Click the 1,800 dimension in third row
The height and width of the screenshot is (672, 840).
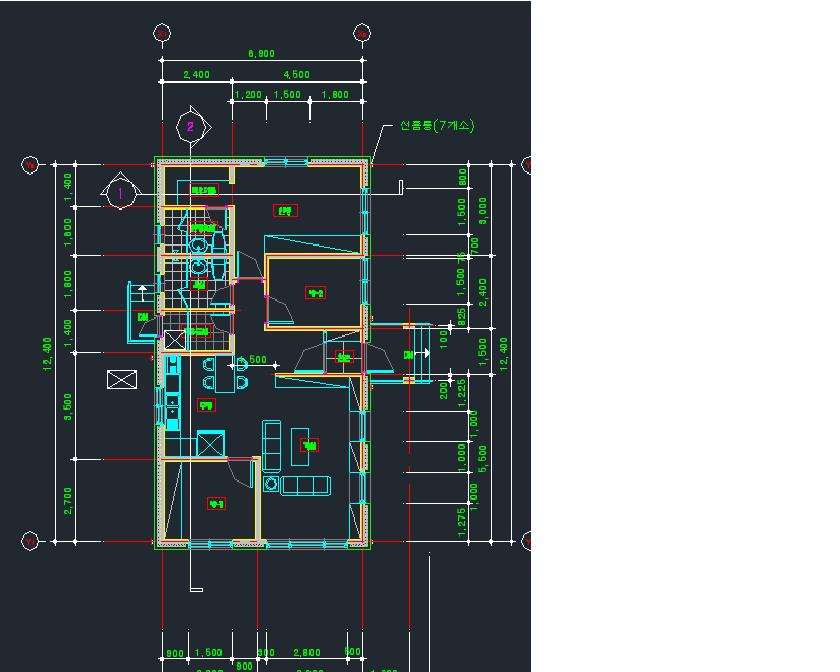(335, 95)
